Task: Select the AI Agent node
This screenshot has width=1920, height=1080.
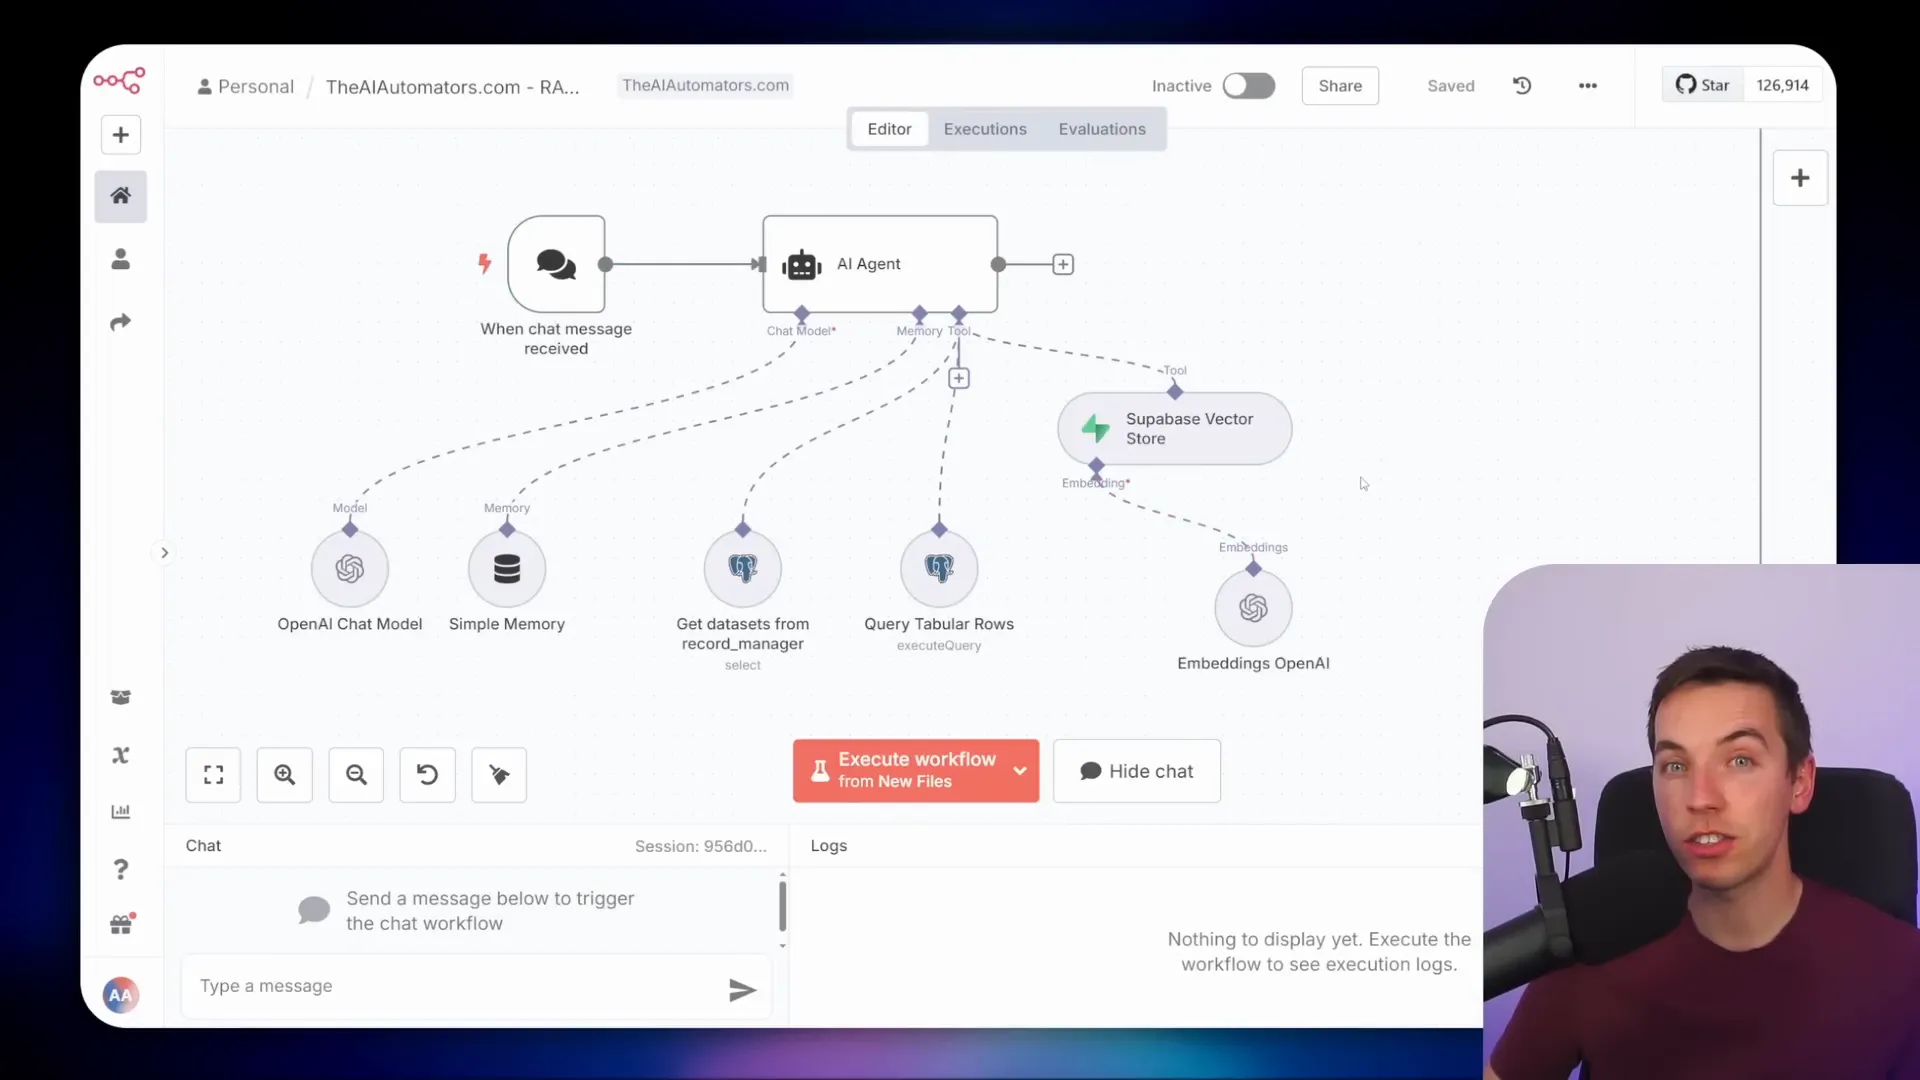Action: [x=880, y=264]
